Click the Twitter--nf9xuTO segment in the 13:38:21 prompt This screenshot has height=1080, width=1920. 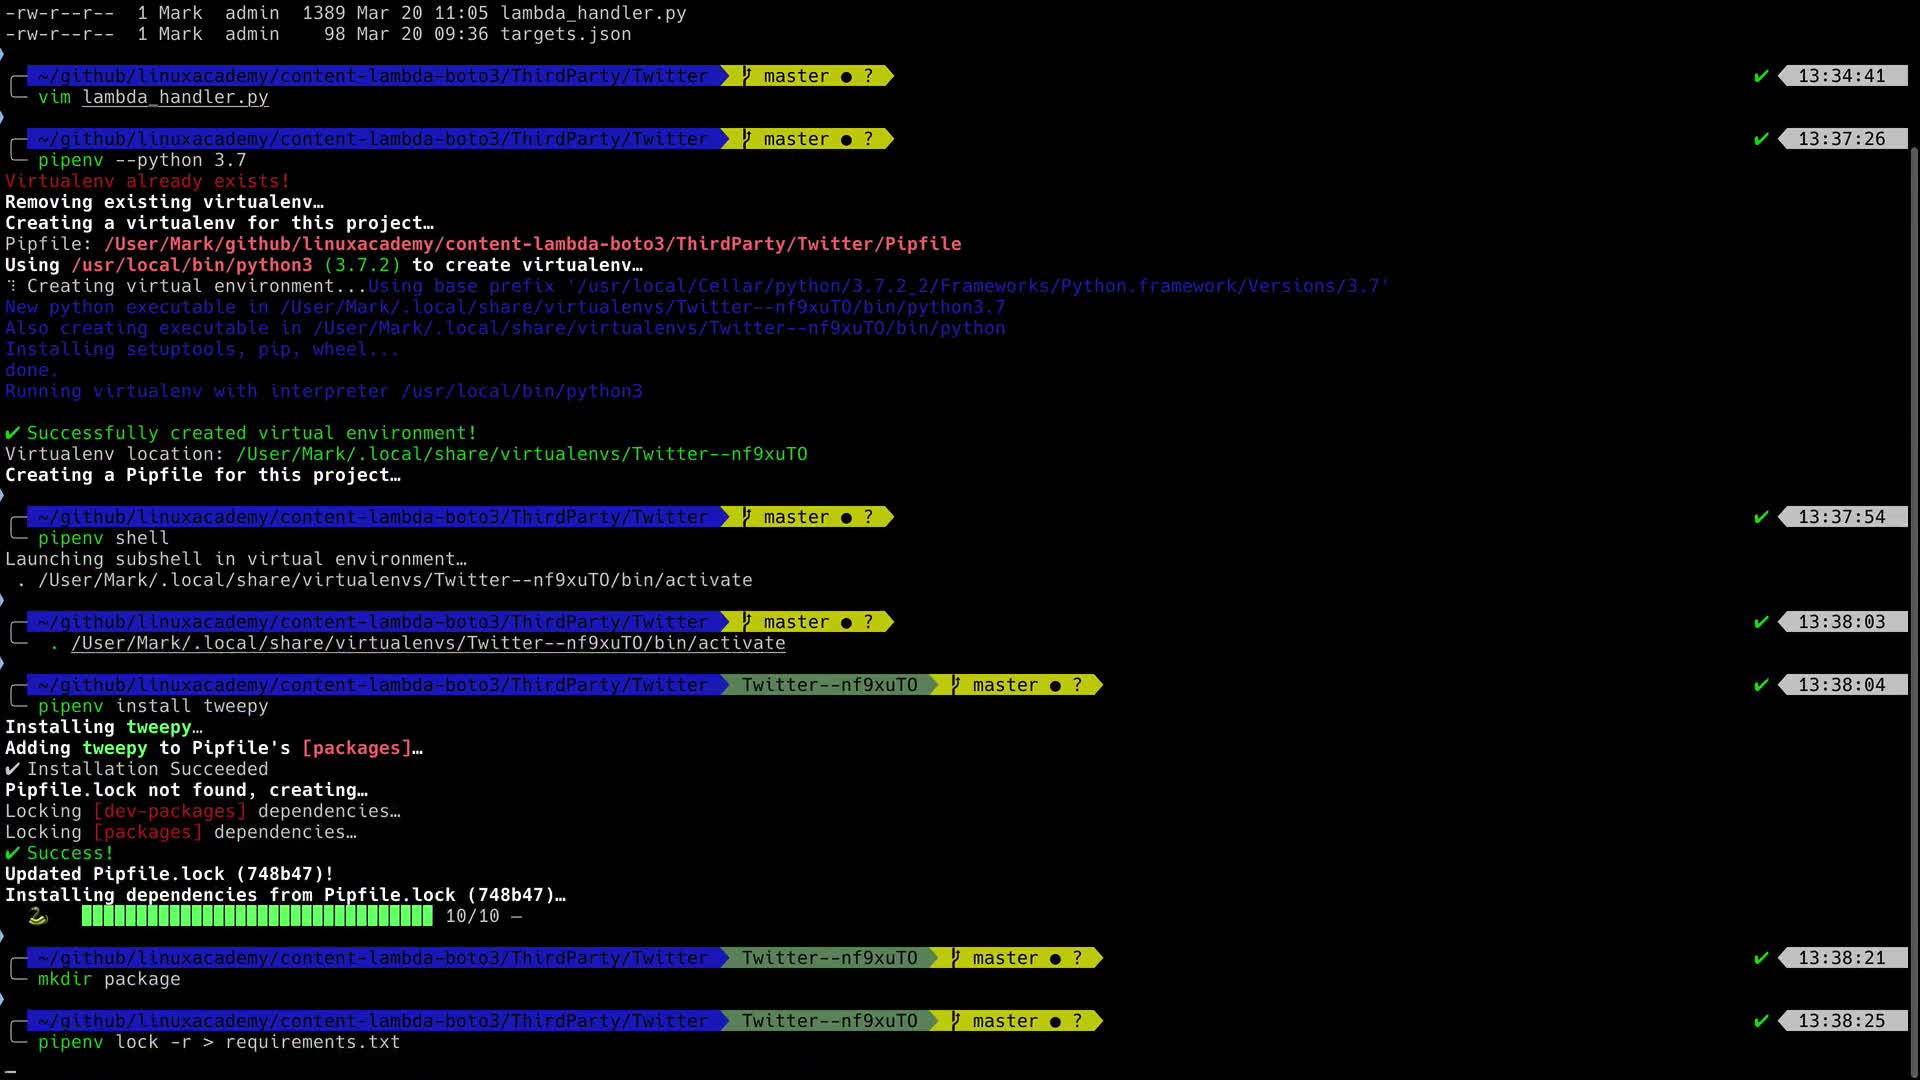coord(829,958)
